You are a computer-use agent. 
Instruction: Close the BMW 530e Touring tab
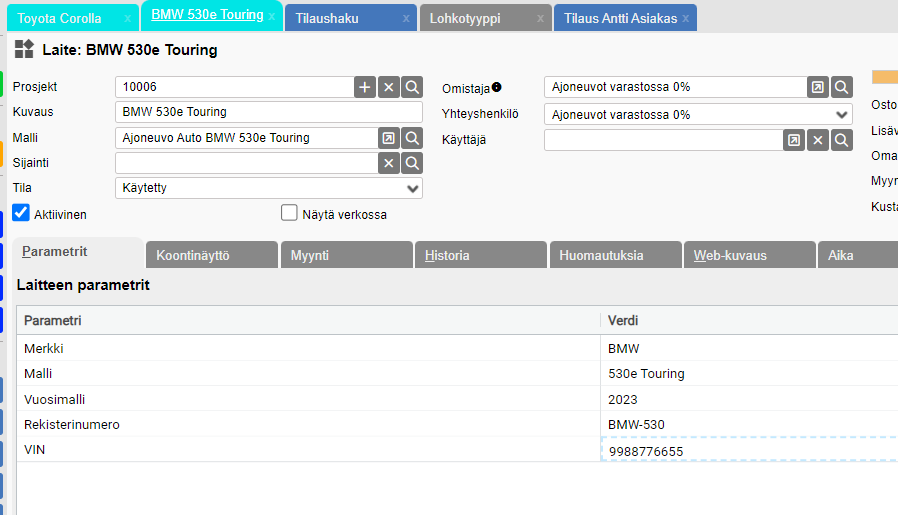271,17
